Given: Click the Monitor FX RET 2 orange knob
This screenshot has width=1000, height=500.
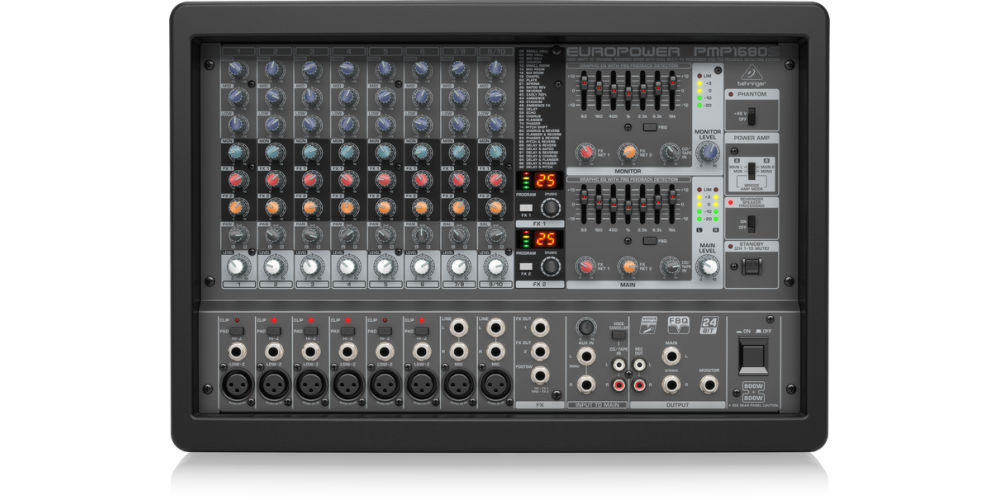Looking at the screenshot, I should tap(628, 152).
